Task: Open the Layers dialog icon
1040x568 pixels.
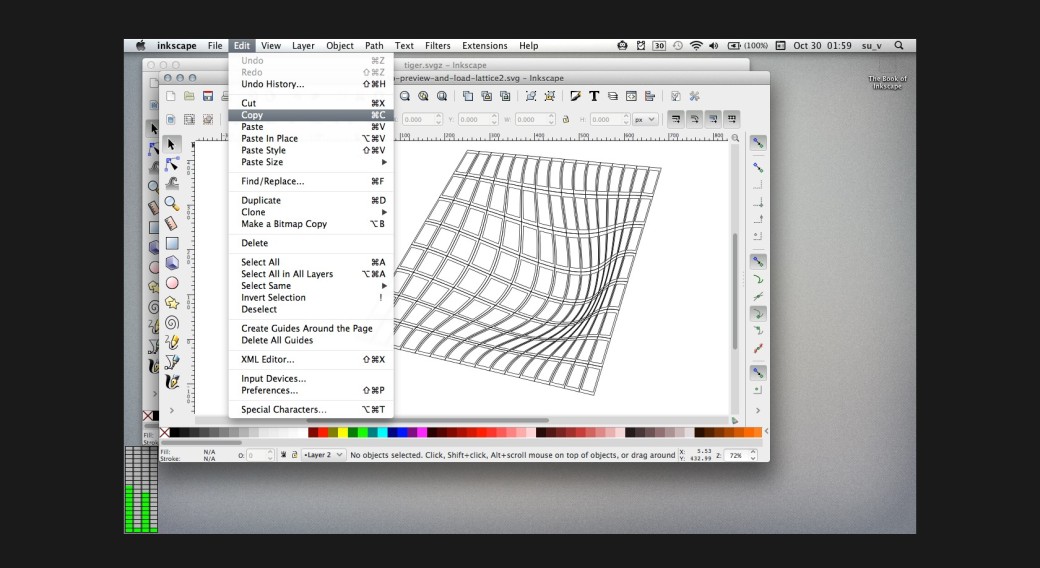Action: point(612,96)
